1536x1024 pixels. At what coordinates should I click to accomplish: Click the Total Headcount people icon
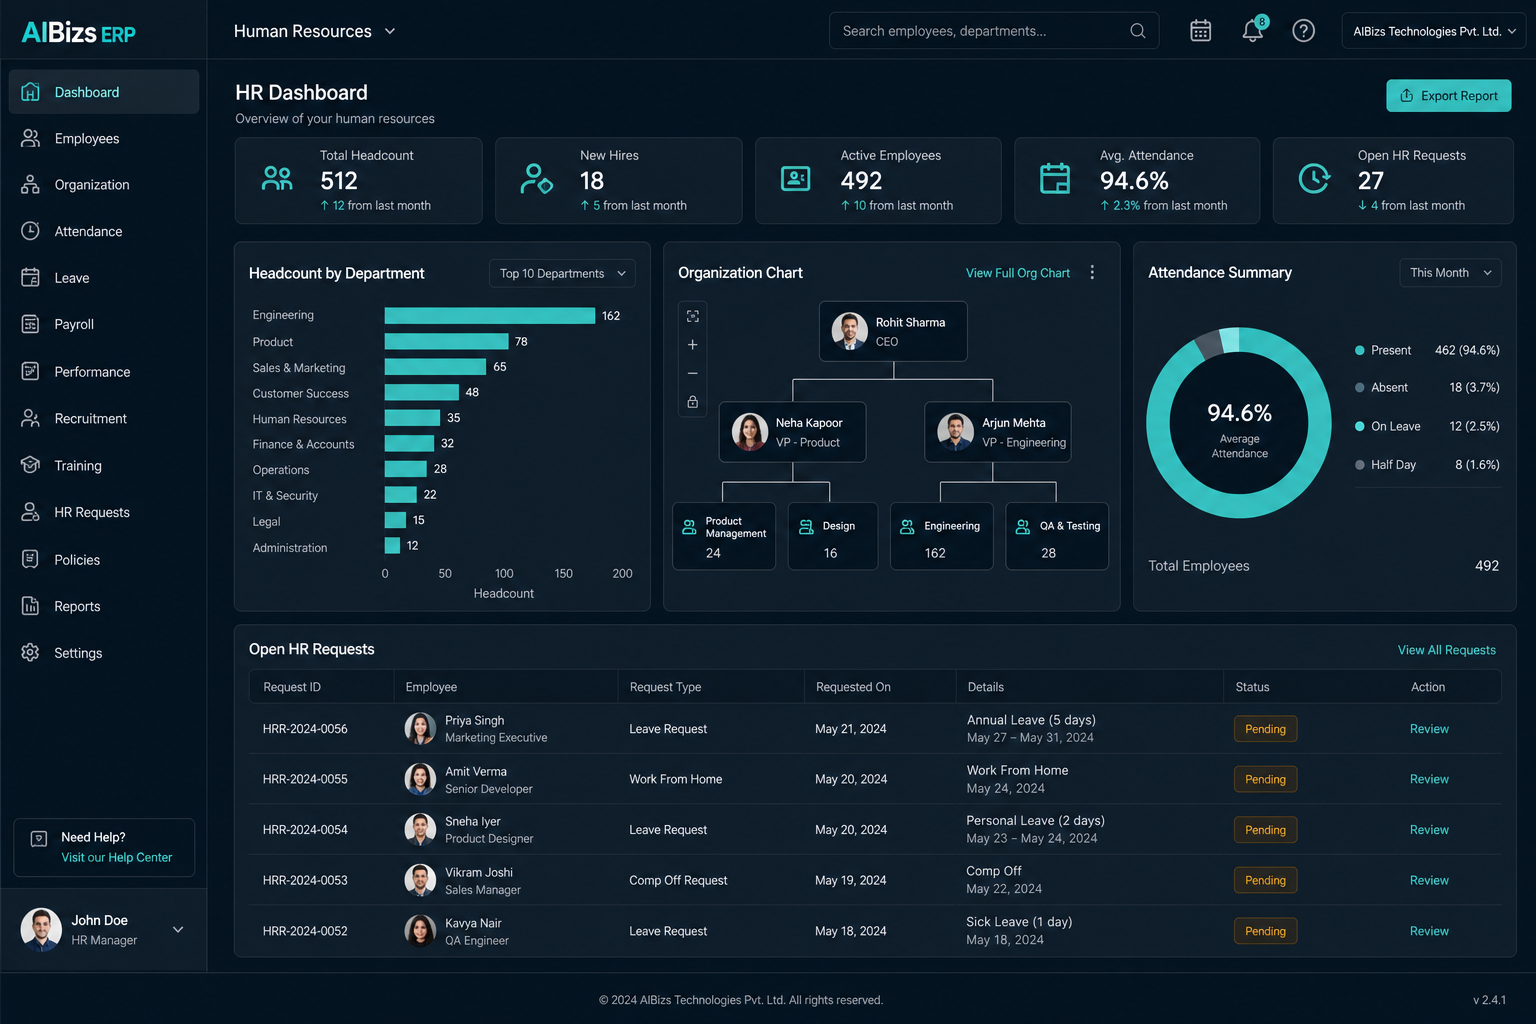pos(277,179)
